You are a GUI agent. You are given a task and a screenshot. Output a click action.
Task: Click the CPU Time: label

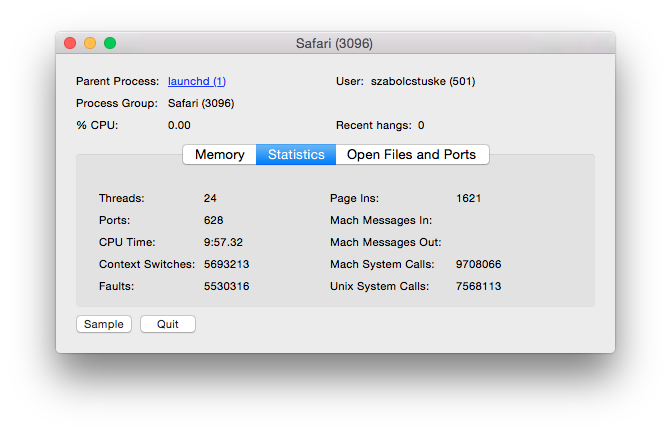pos(127,242)
